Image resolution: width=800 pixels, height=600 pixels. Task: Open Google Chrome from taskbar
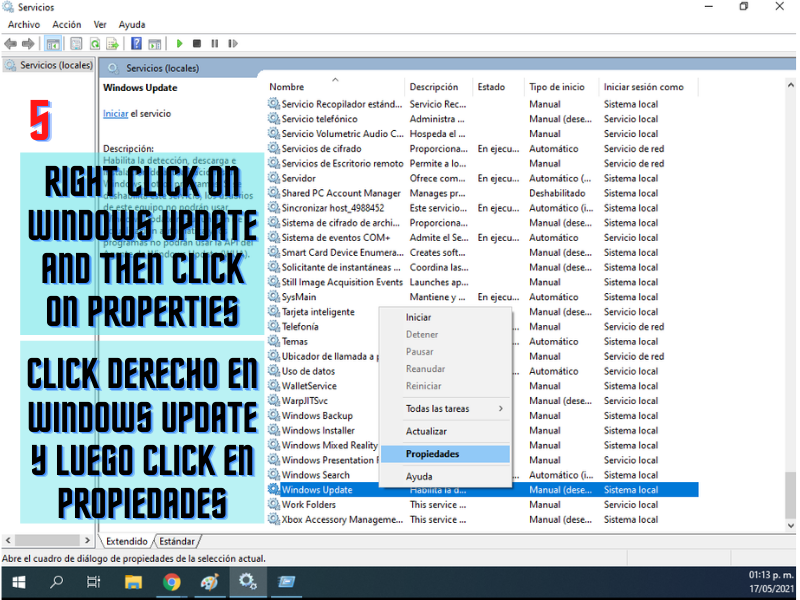pyautogui.click(x=171, y=582)
